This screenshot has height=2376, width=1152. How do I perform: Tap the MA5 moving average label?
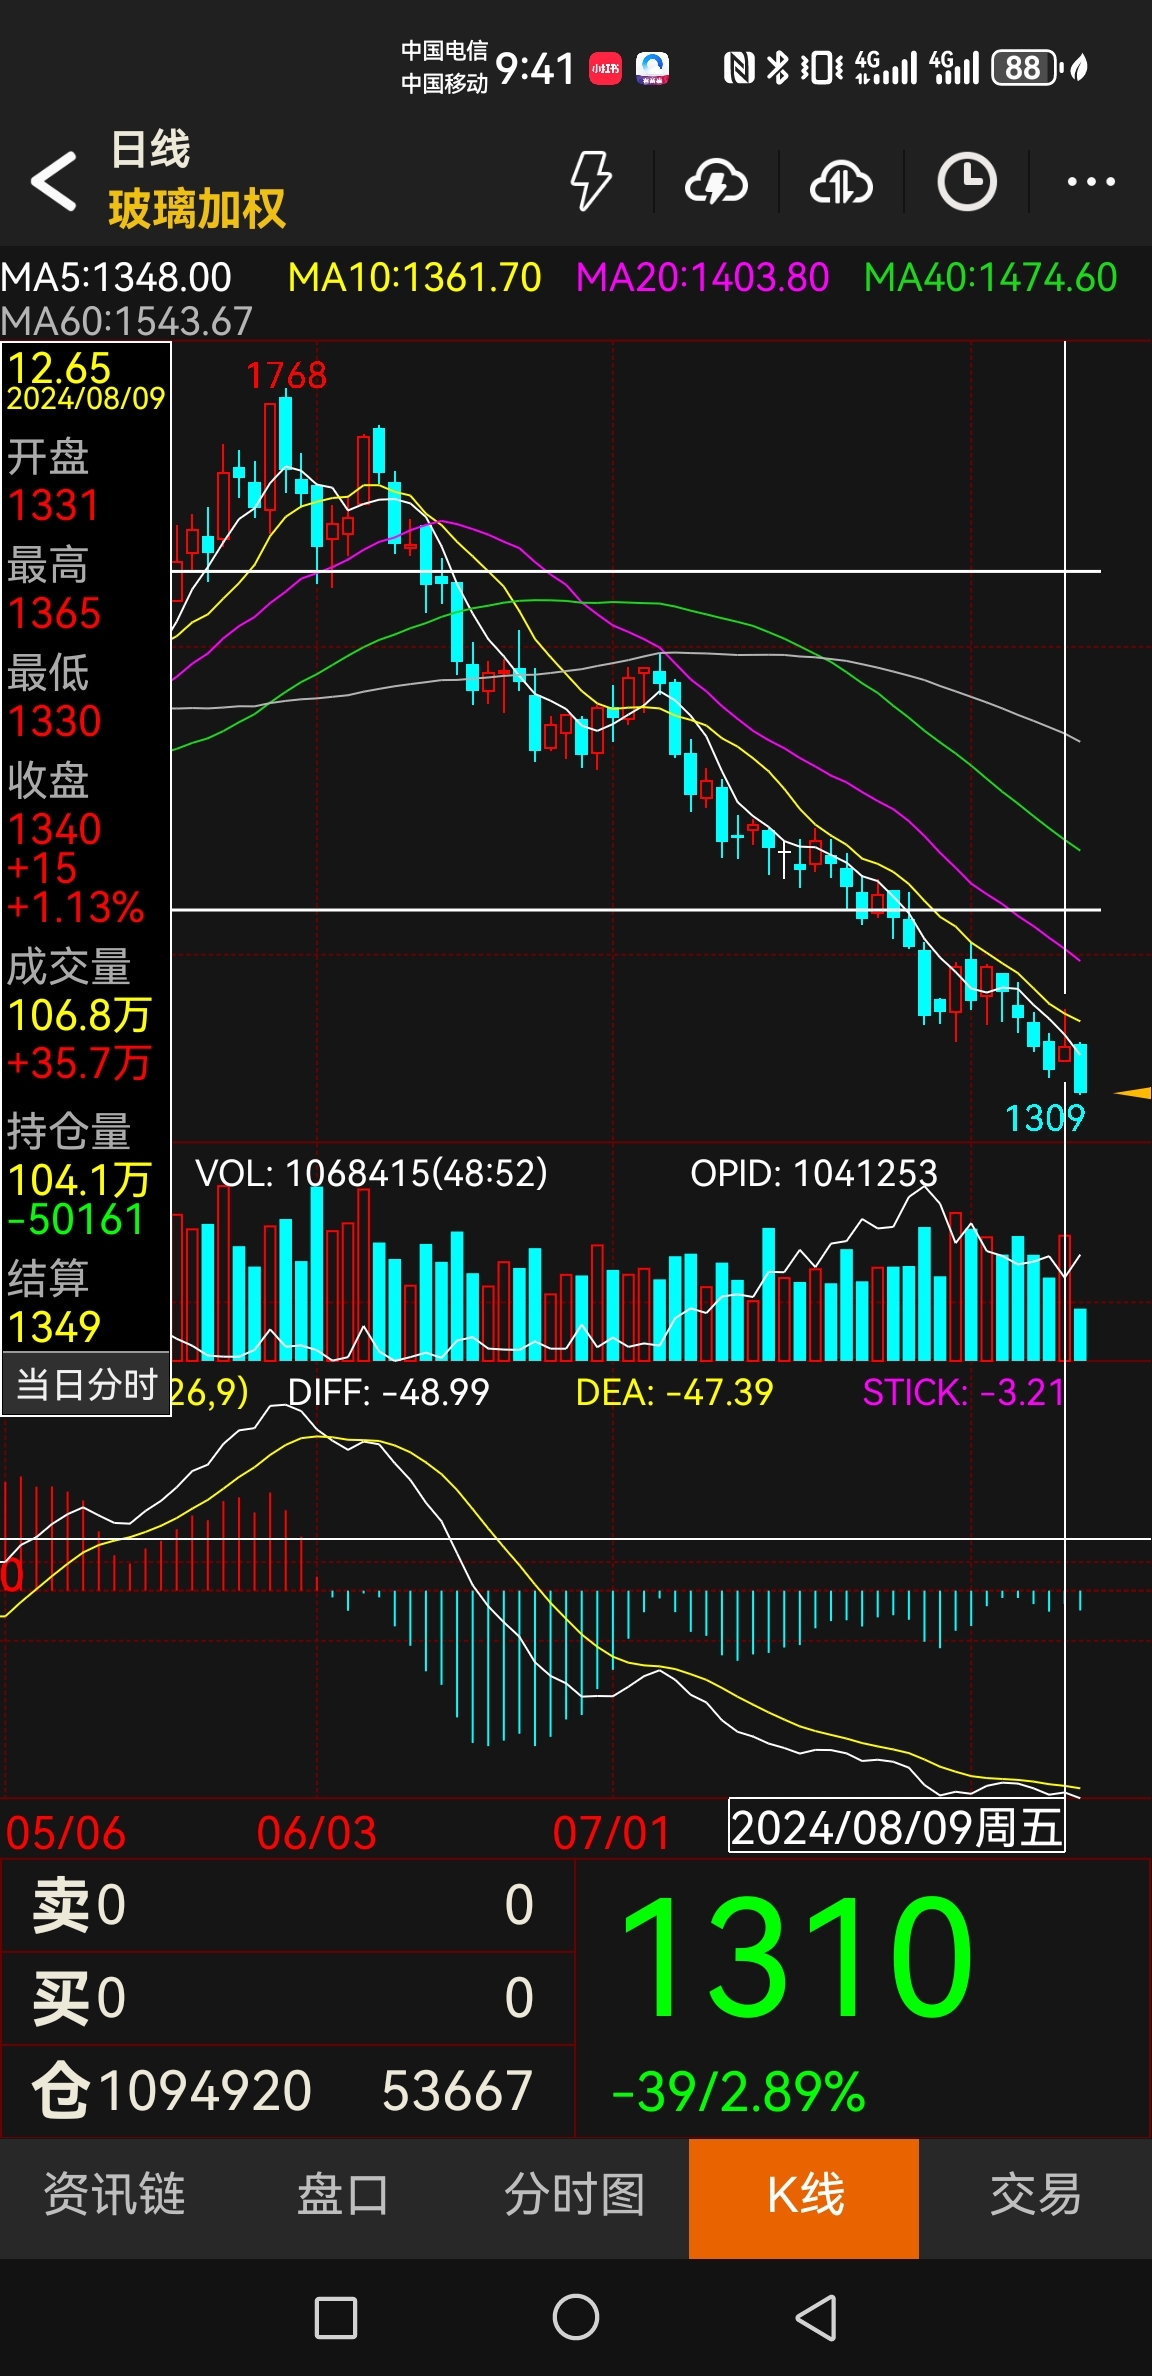(x=116, y=277)
